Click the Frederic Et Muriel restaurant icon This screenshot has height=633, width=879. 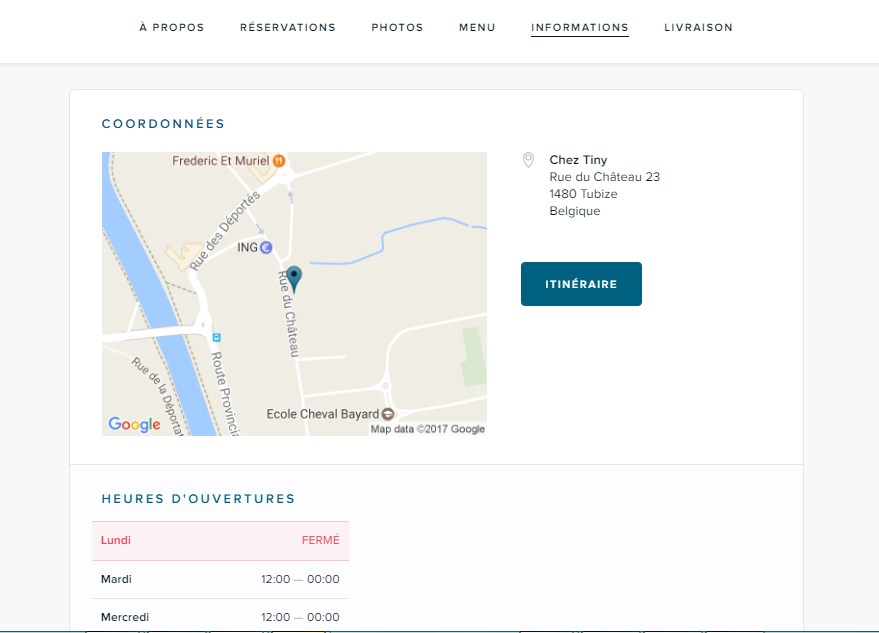click(279, 160)
